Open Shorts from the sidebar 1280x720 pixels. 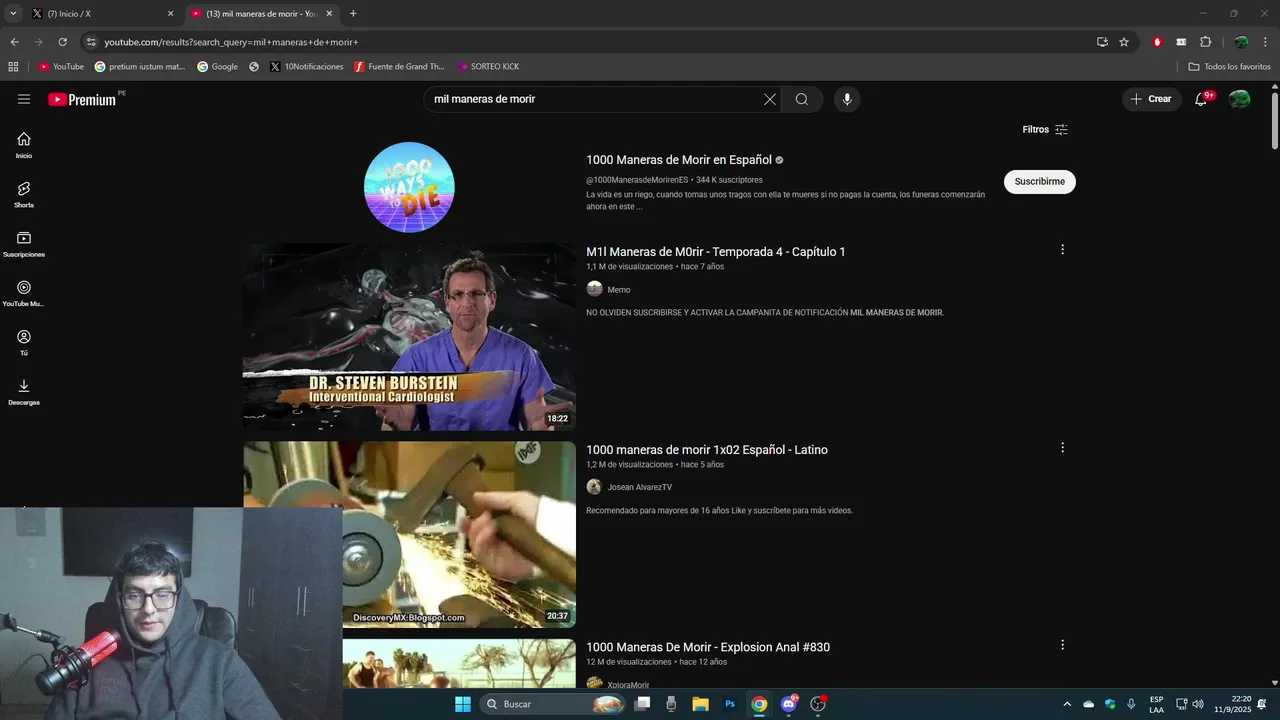click(24, 195)
